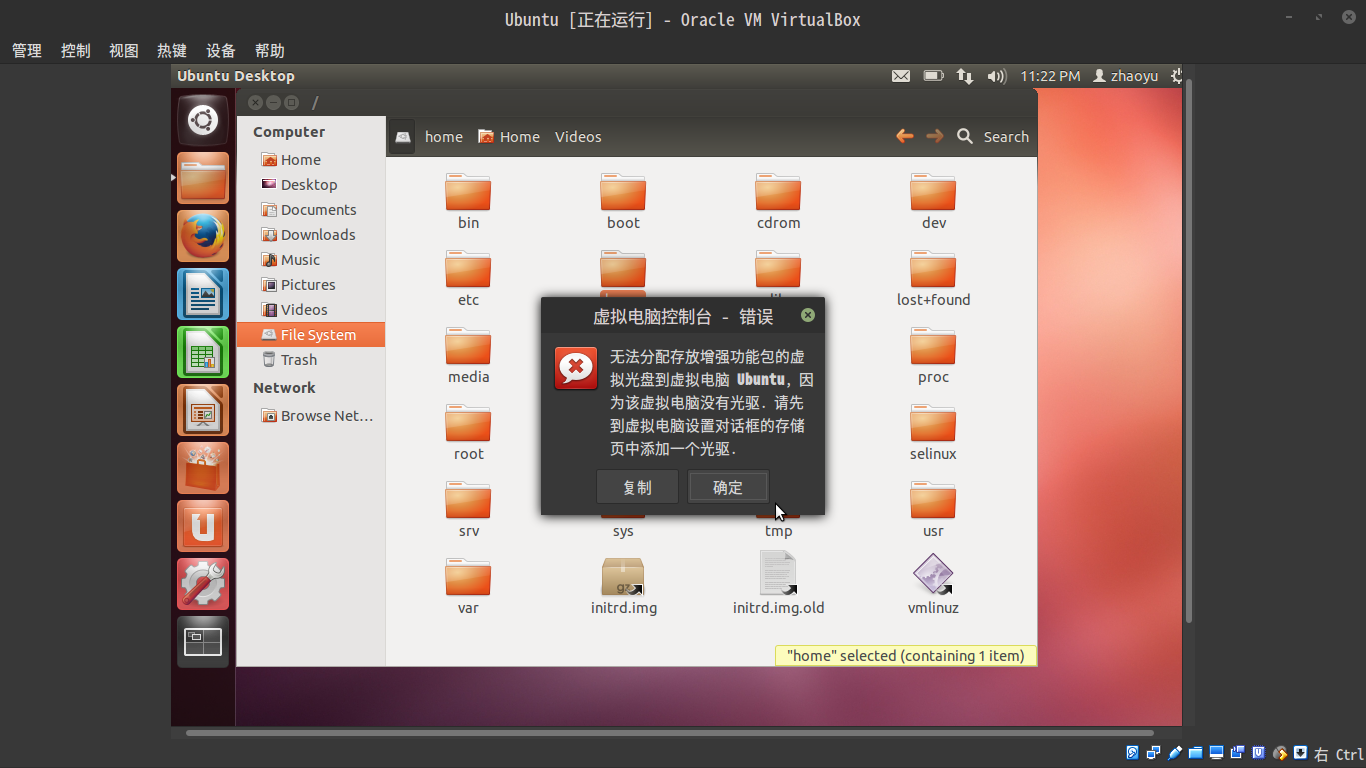
Task: Click 确定 button in error dialog
Action: (728, 487)
